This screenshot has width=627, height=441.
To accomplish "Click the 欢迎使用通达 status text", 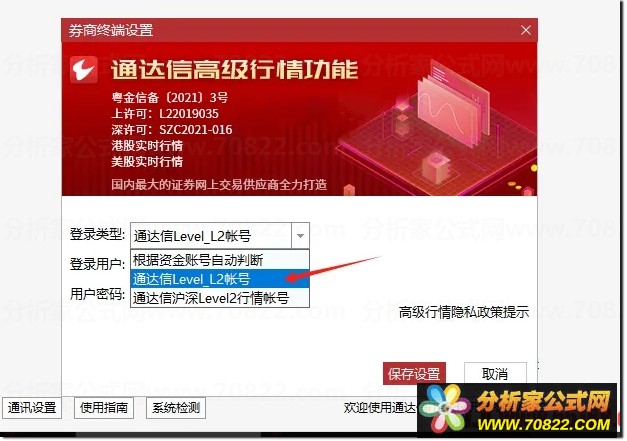I will (x=380, y=408).
